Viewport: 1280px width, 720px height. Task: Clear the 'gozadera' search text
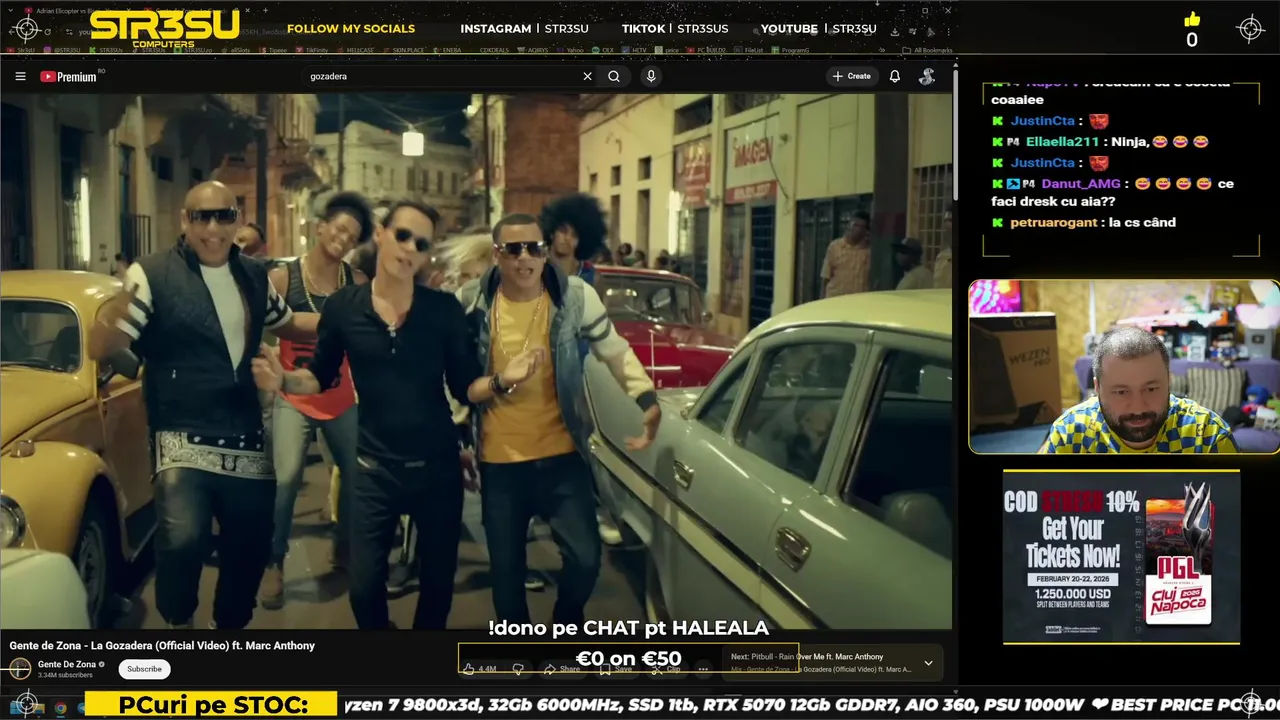point(587,76)
